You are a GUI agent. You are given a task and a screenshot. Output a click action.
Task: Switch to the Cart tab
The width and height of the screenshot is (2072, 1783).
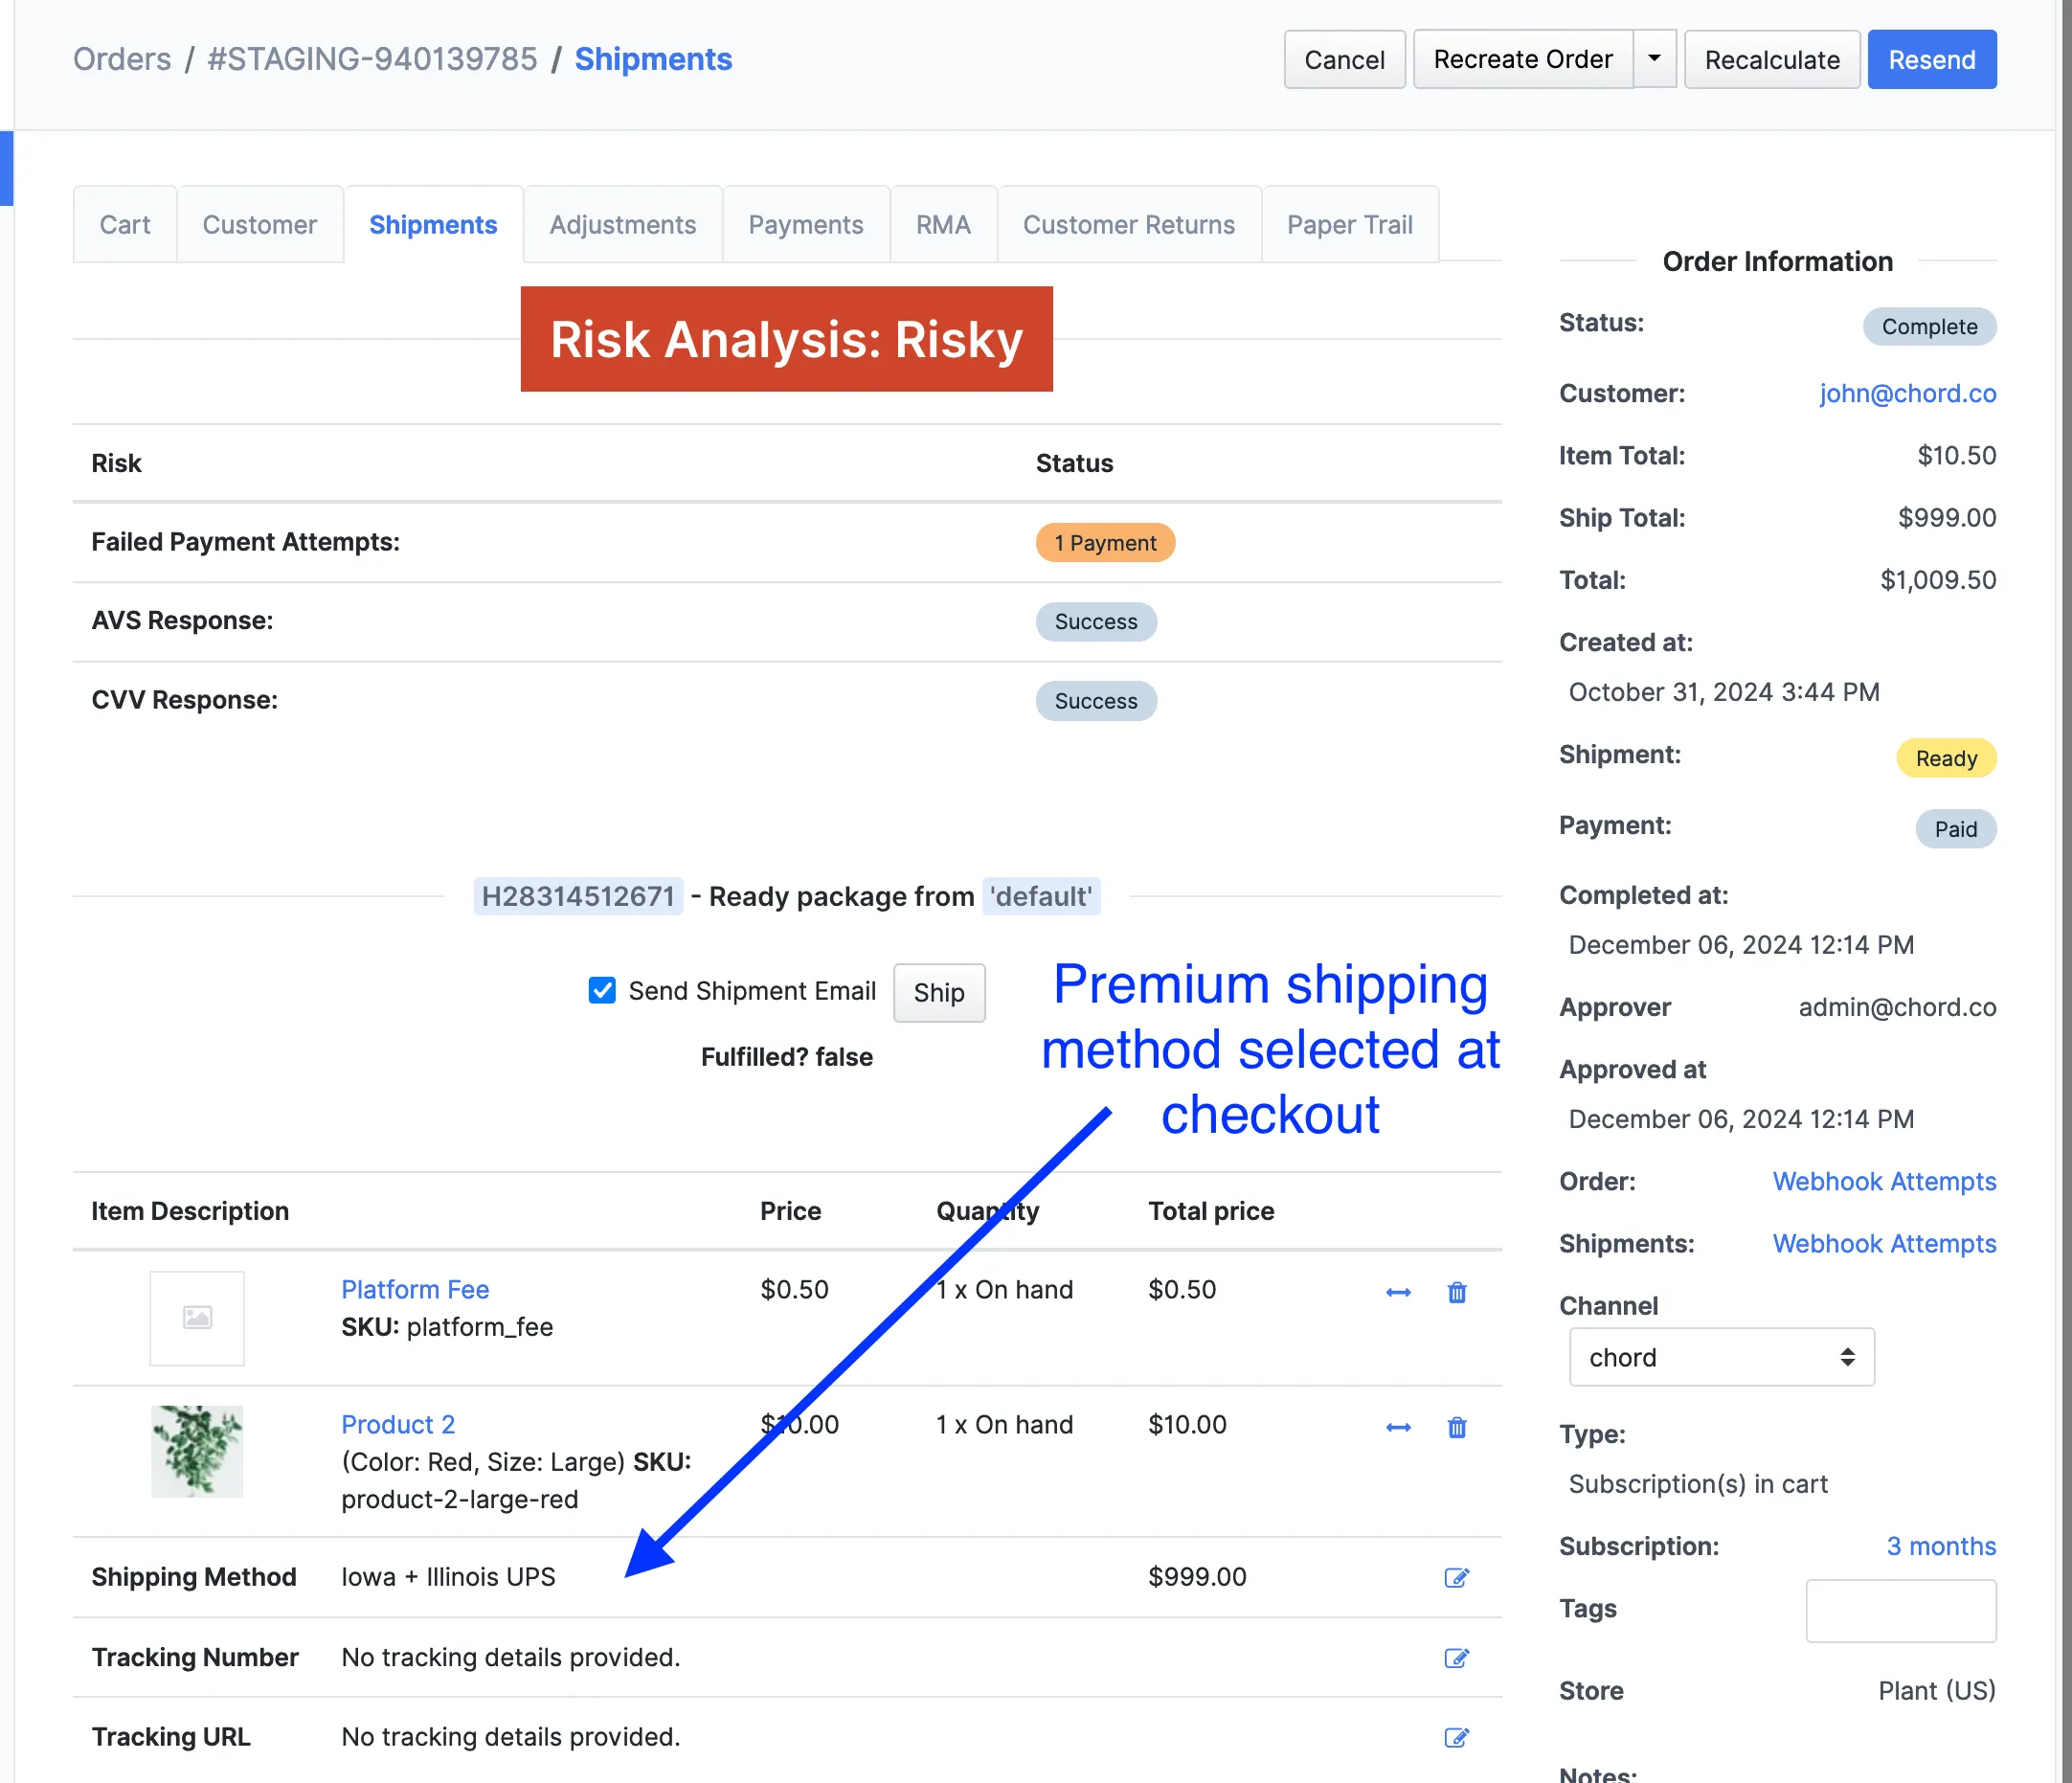coord(125,224)
